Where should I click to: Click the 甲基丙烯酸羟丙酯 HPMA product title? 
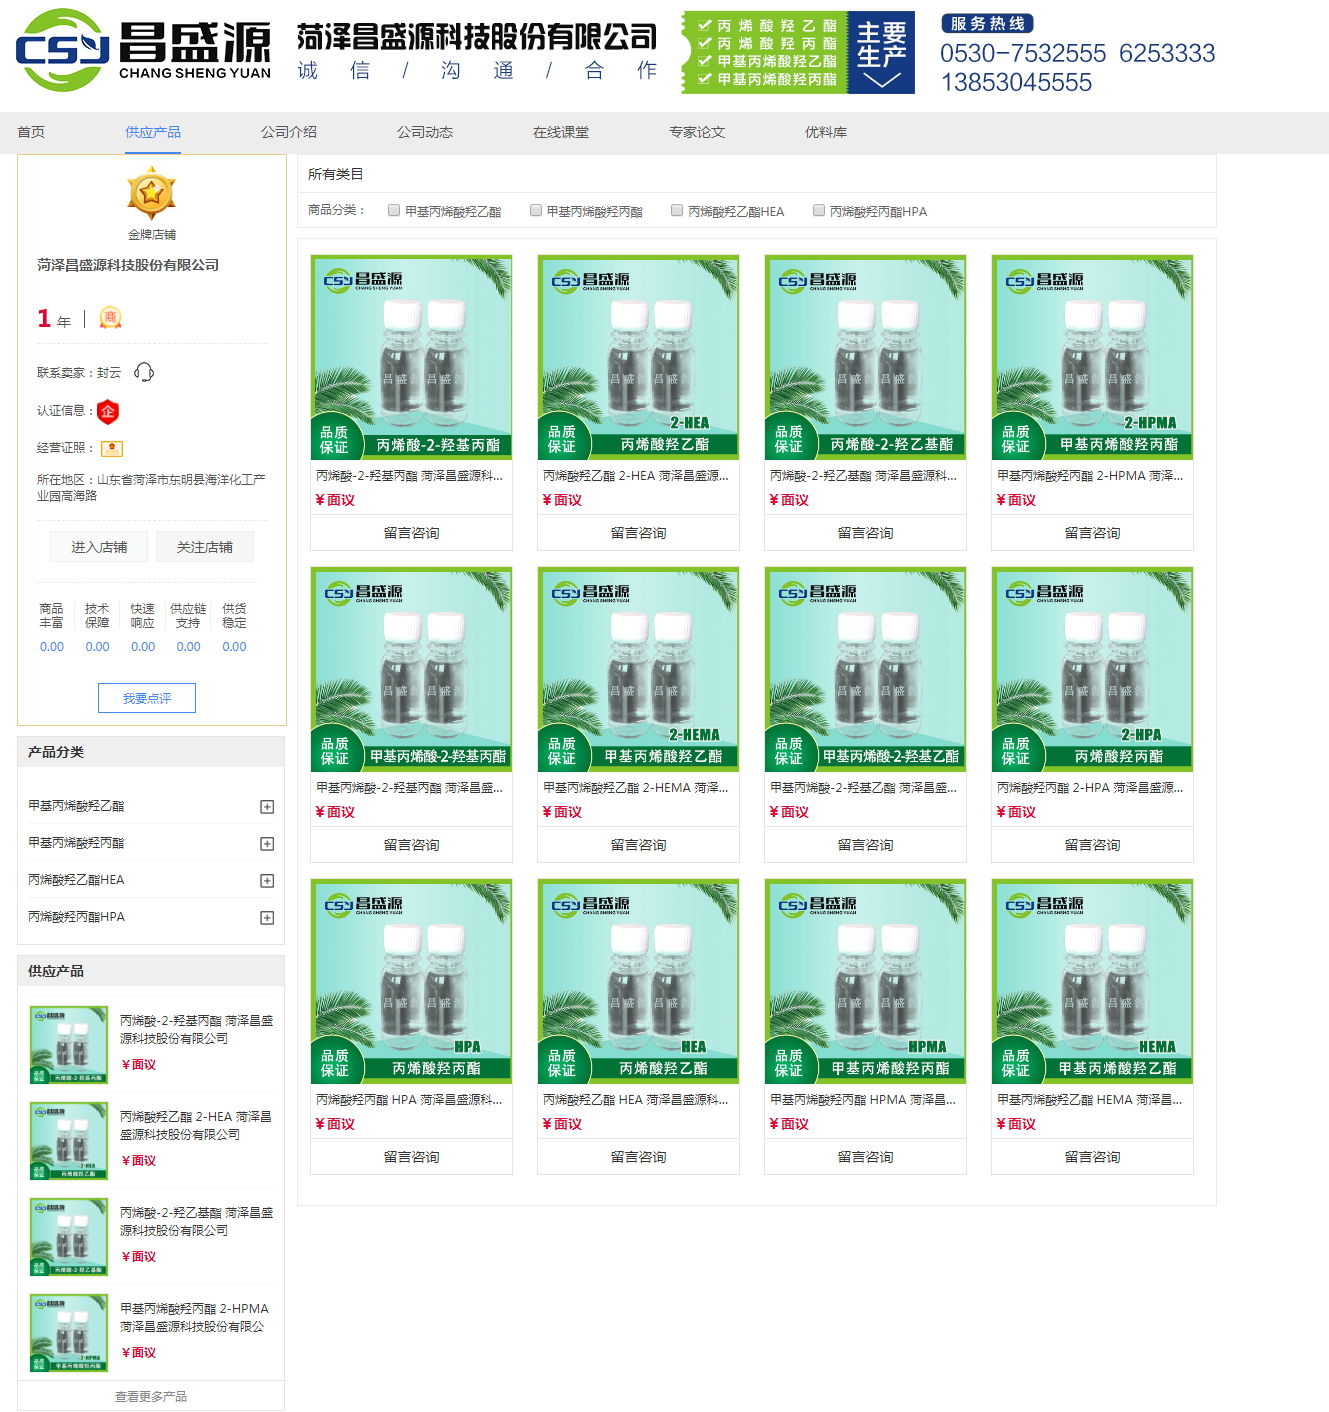[x=863, y=1100]
